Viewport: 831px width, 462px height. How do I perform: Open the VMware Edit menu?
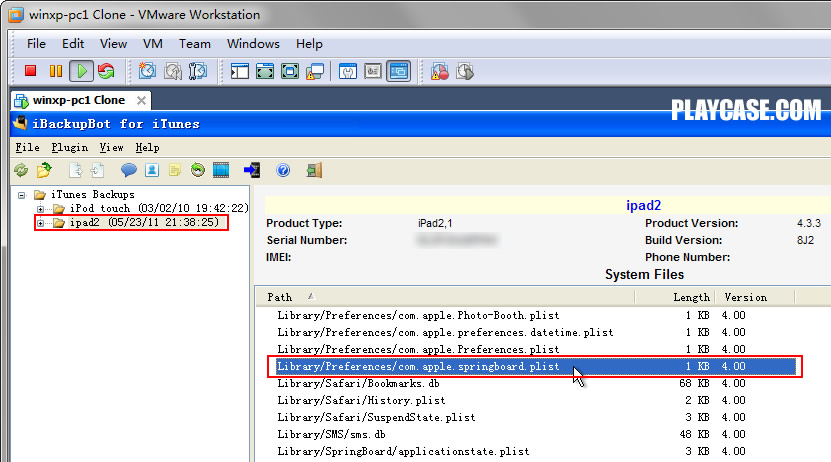click(x=73, y=44)
